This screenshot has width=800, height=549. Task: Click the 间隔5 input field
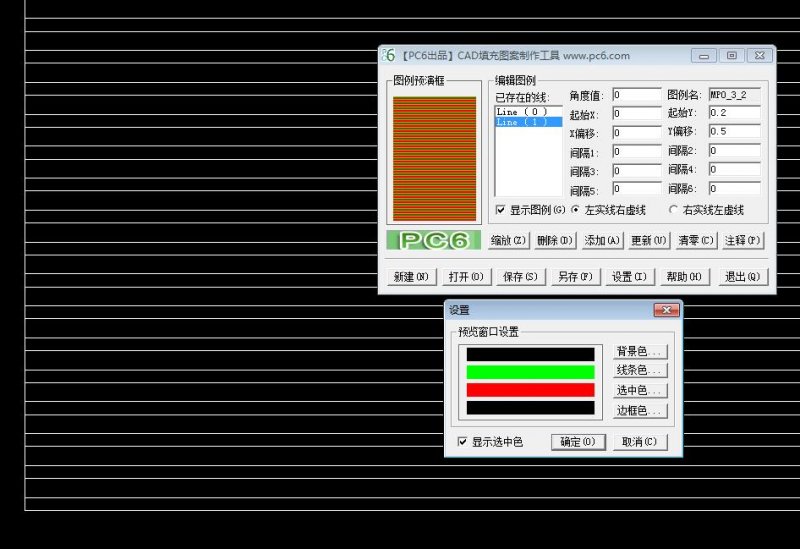[x=637, y=189]
